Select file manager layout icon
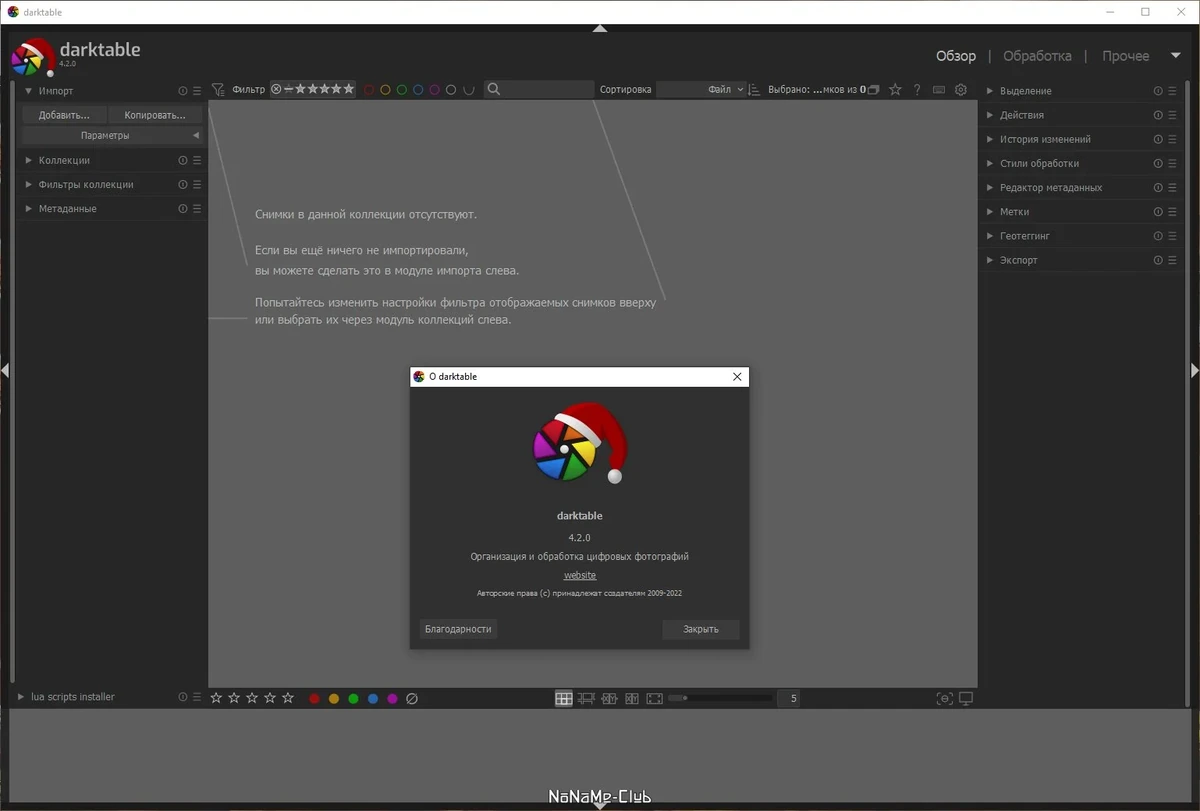Viewport: 1200px width, 811px height. point(563,698)
